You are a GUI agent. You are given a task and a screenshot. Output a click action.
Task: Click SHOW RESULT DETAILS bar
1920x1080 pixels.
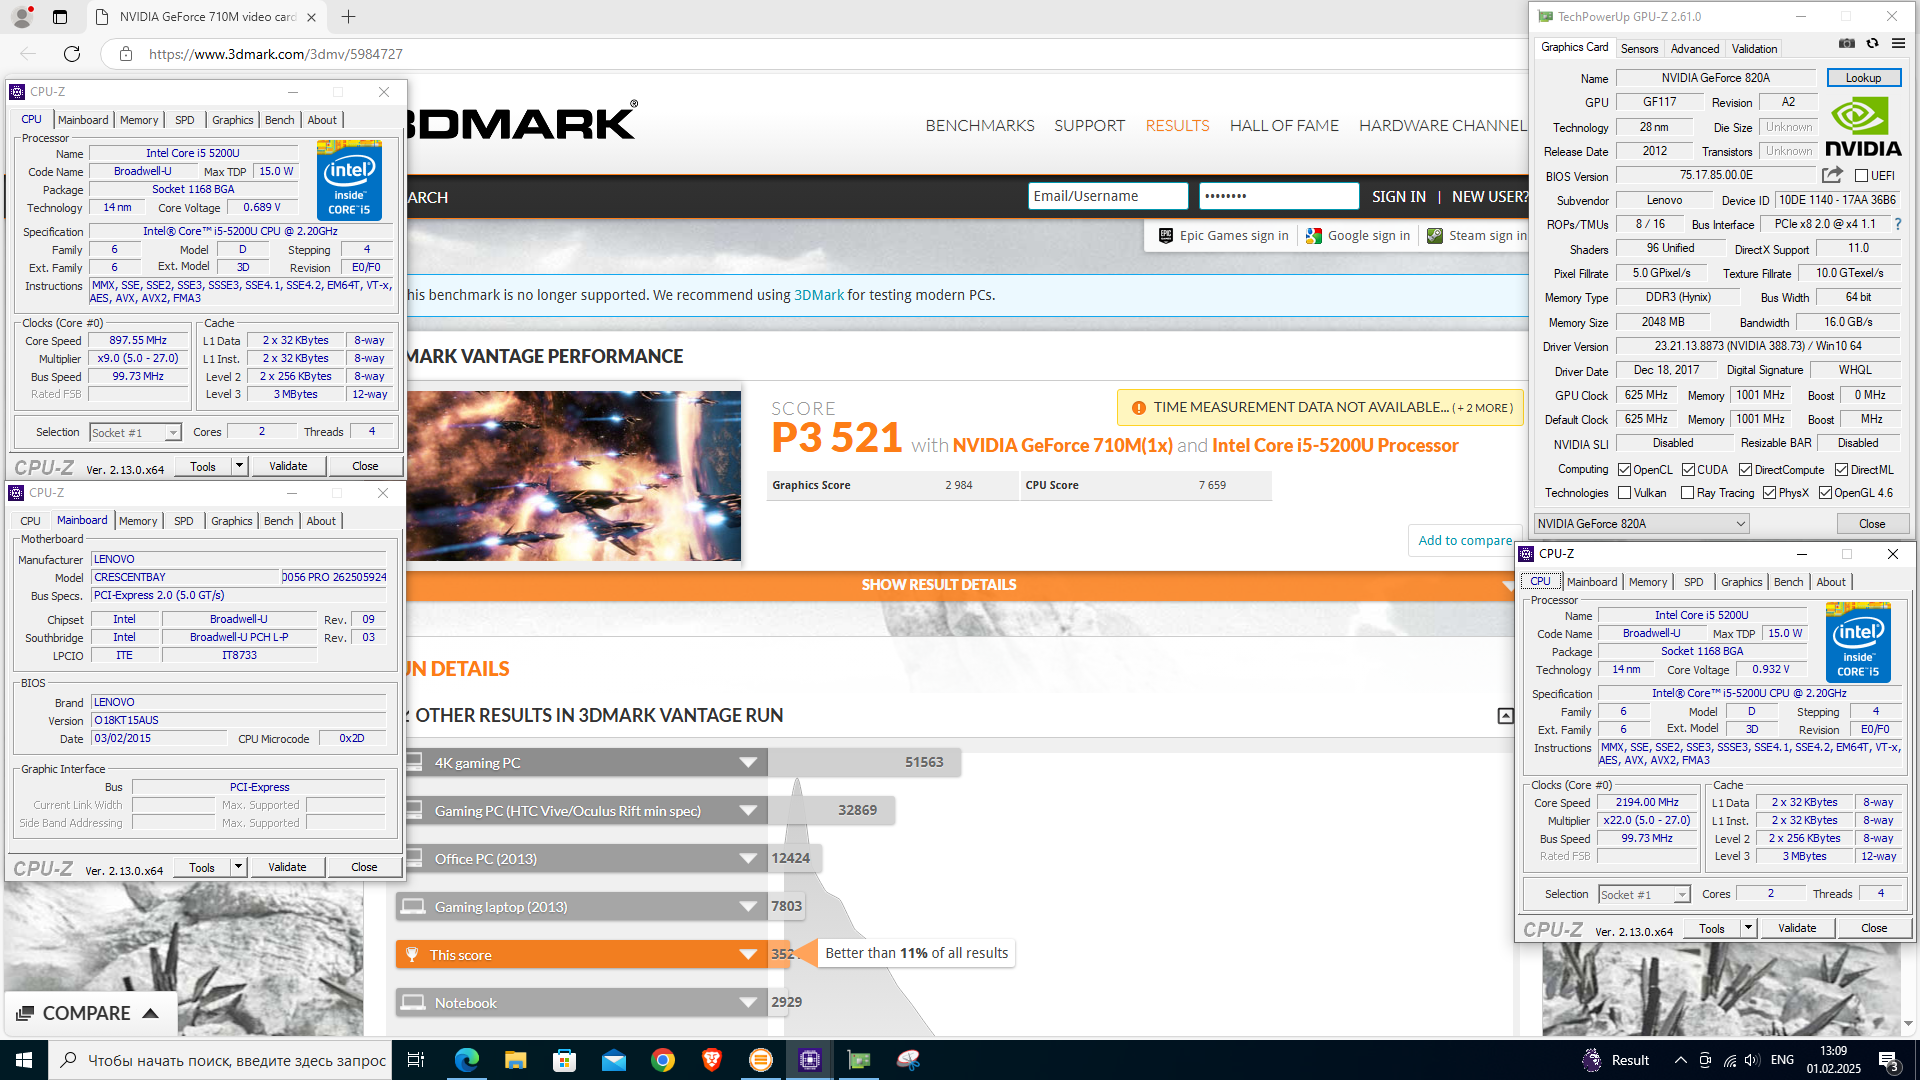939,585
